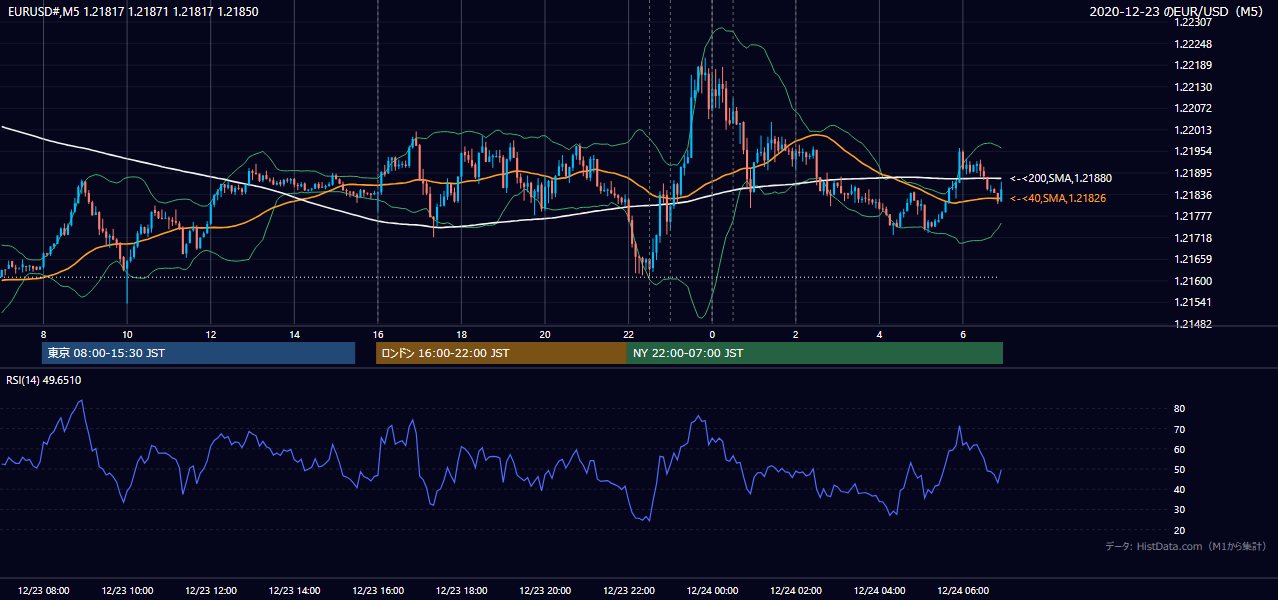This screenshot has height=600, width=1278.
Task: Click hour tick 22 under price chart
Action: click(x=629, y=334)
